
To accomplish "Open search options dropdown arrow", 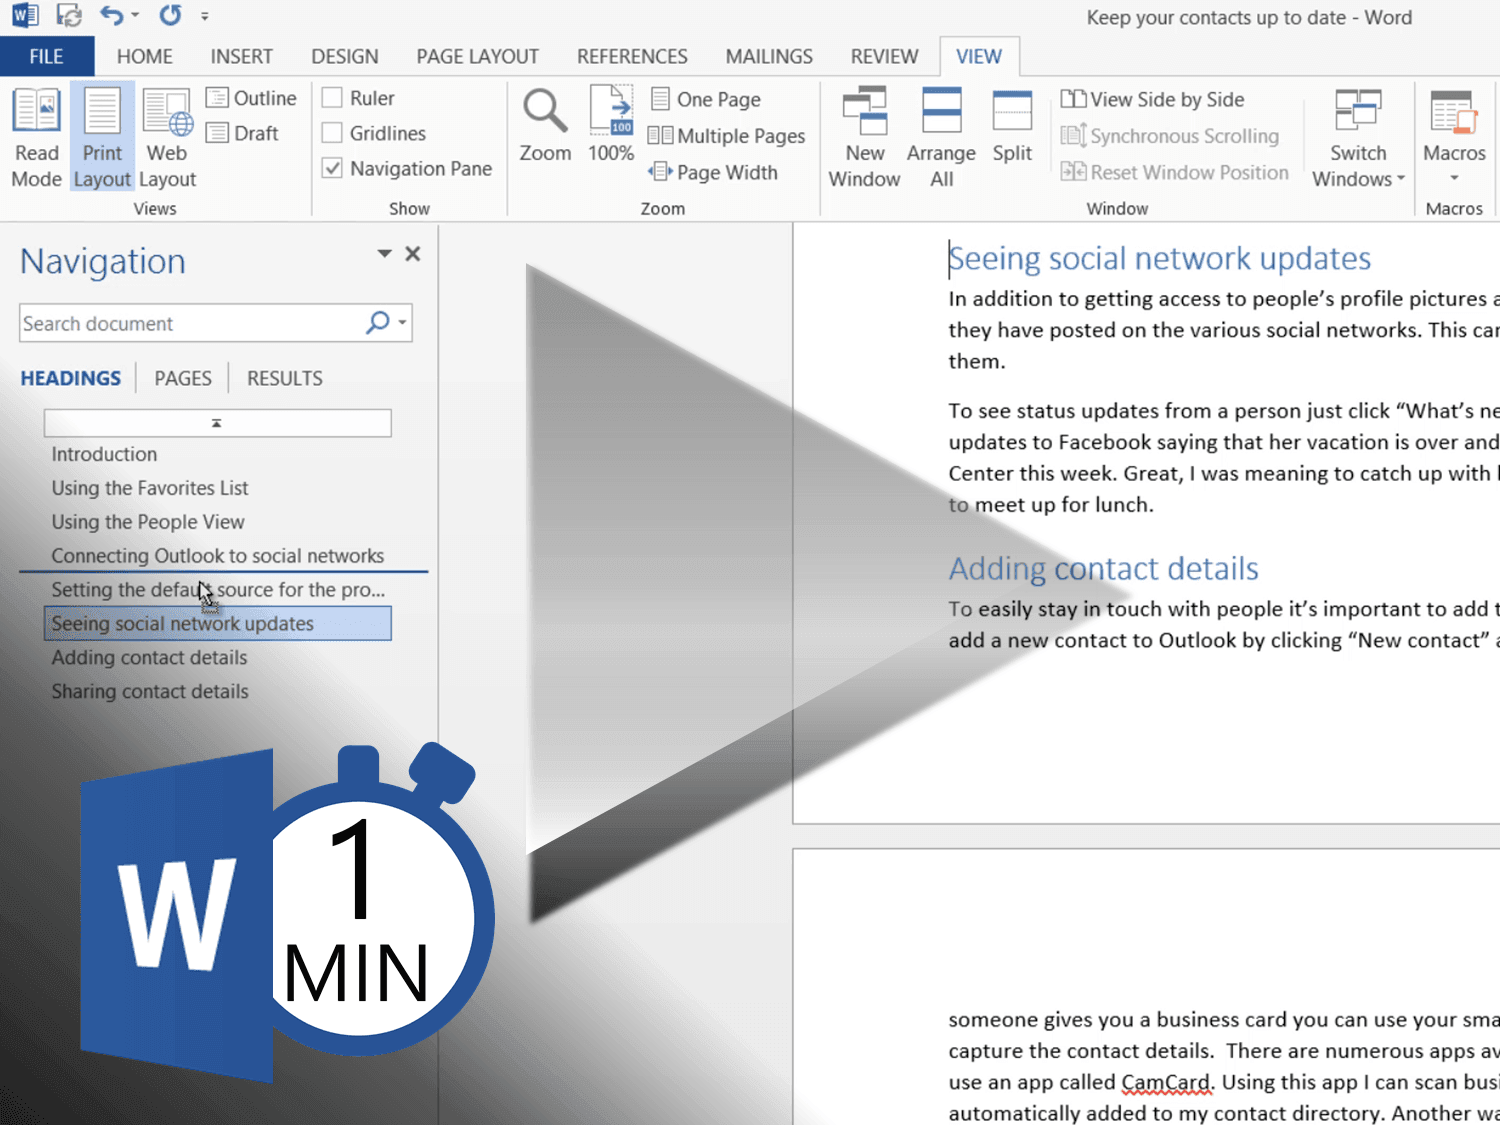I will (x=402, y=322).
